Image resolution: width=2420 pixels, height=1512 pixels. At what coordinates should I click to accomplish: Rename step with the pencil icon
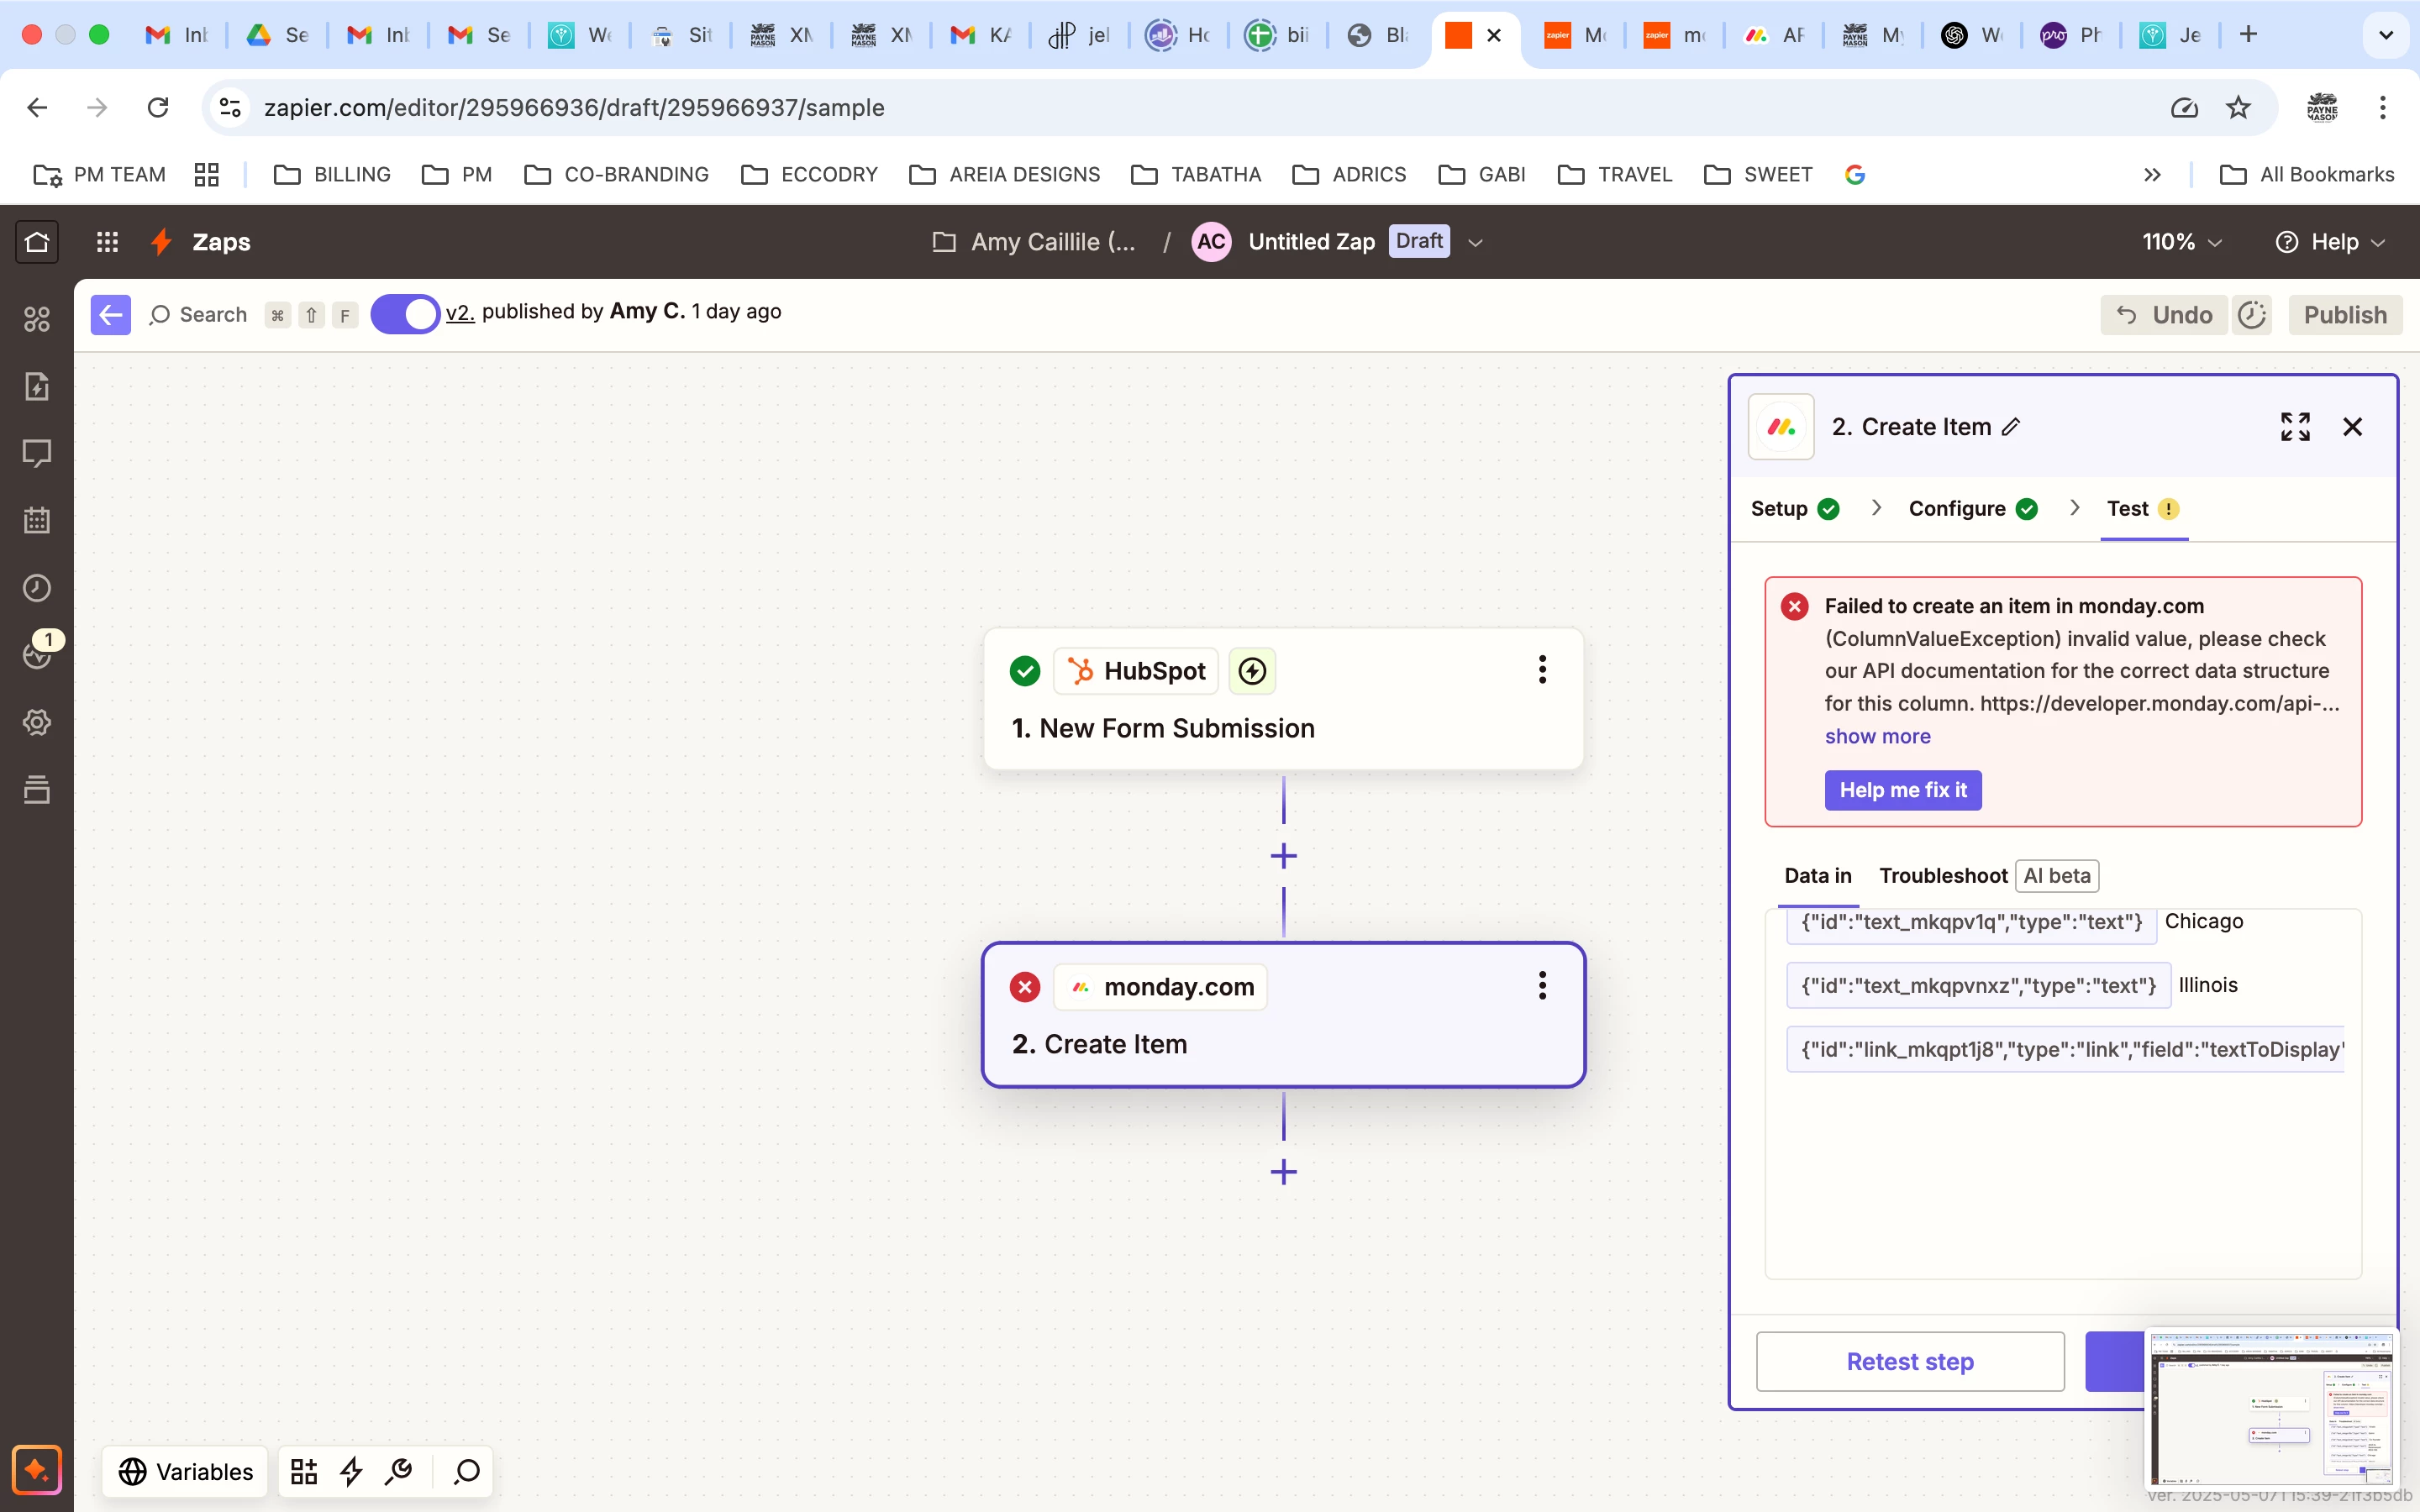coord(2011,427)
